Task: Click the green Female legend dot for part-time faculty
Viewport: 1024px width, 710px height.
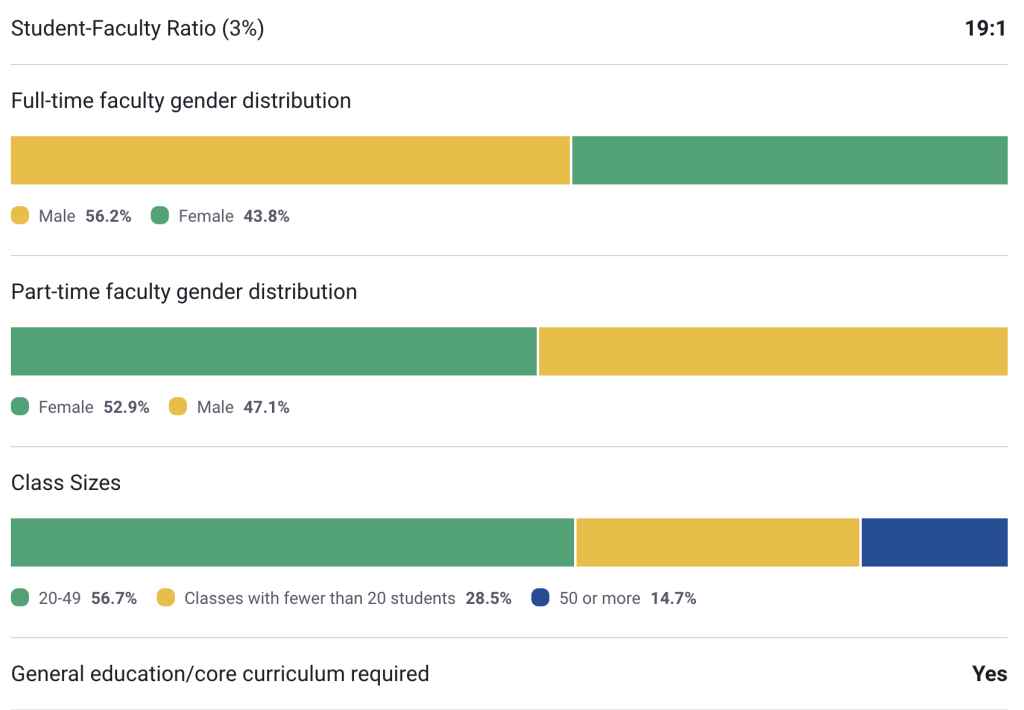Action: tap(20, 407)
